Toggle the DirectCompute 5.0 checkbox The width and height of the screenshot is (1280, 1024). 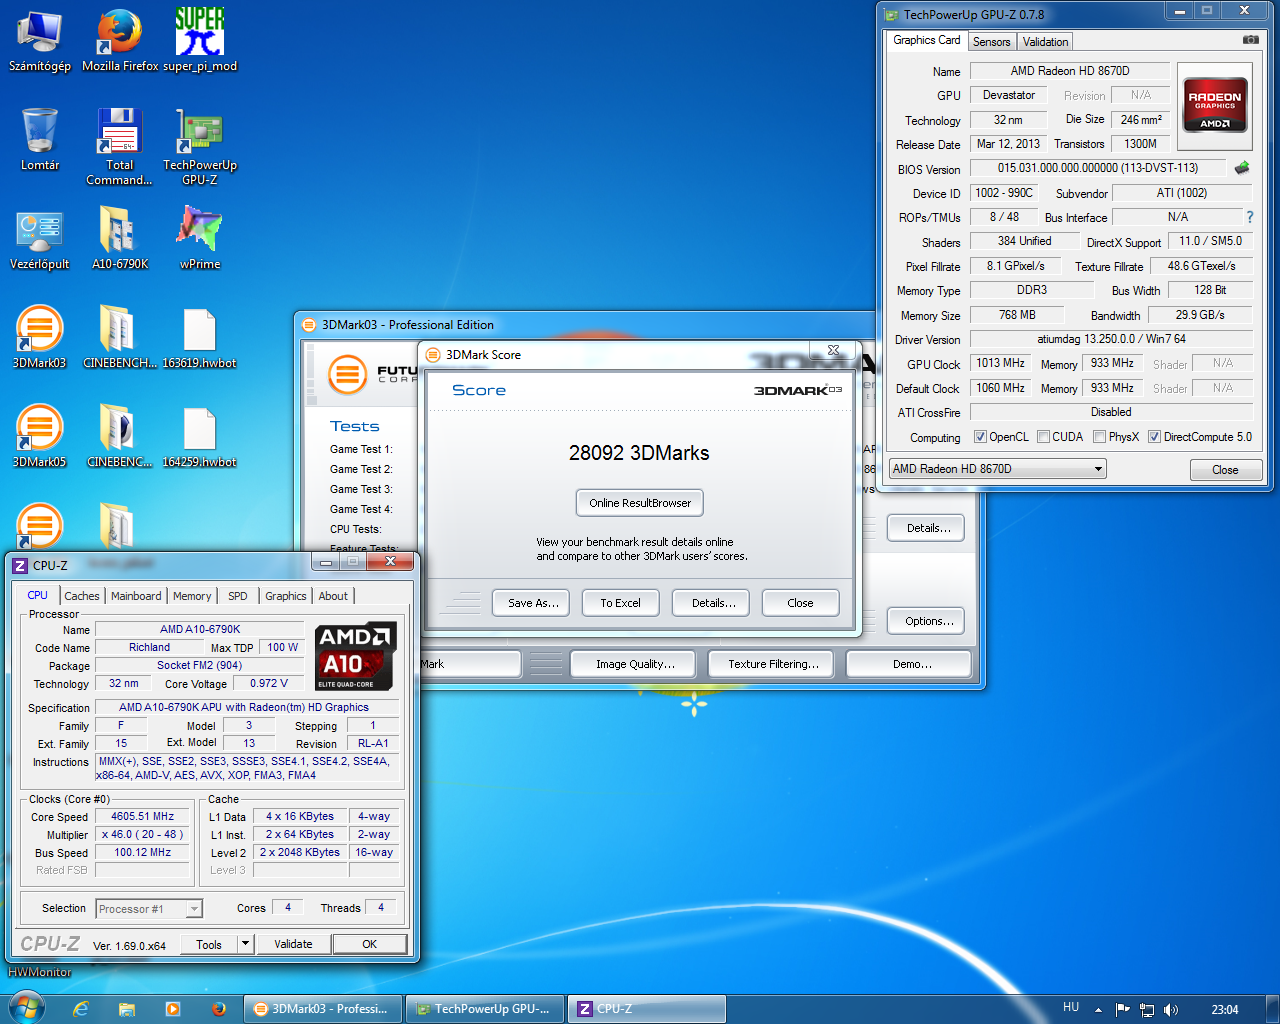point(1154,437)
